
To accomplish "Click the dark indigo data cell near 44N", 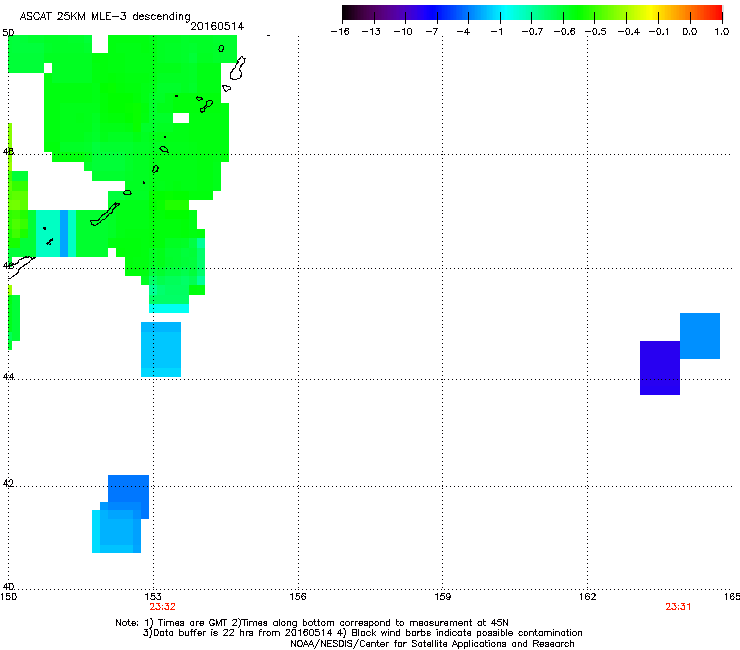I will (x=660, y=368).
